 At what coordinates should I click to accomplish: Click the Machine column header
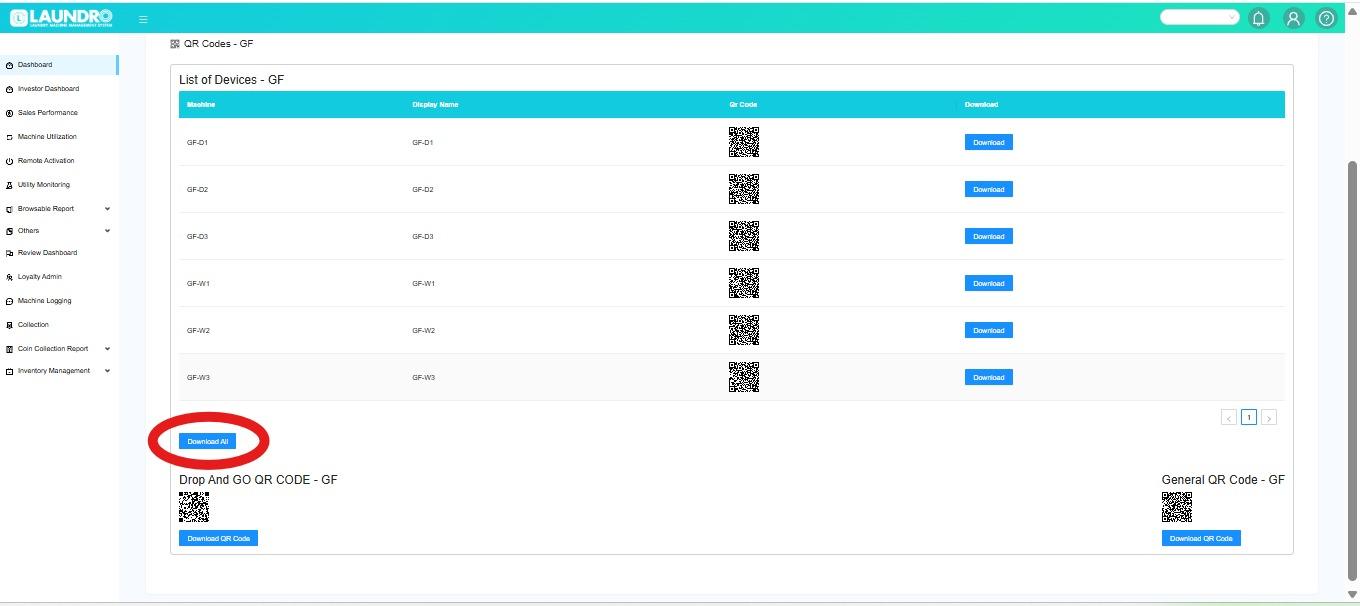click(x=201, y=105)
